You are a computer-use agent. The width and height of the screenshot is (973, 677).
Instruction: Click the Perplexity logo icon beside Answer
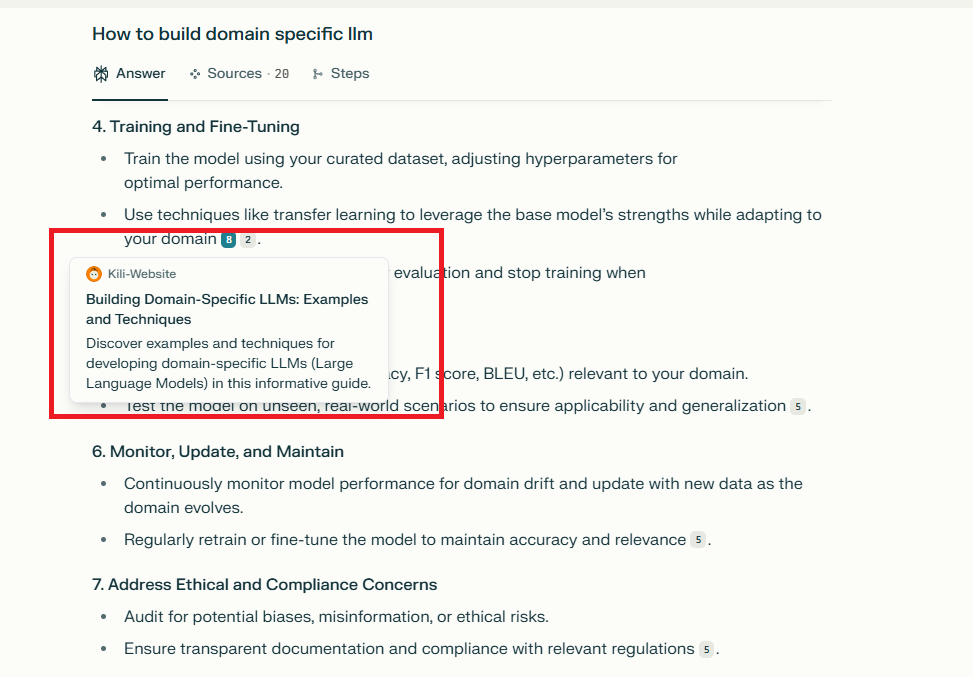pos(101,74)
